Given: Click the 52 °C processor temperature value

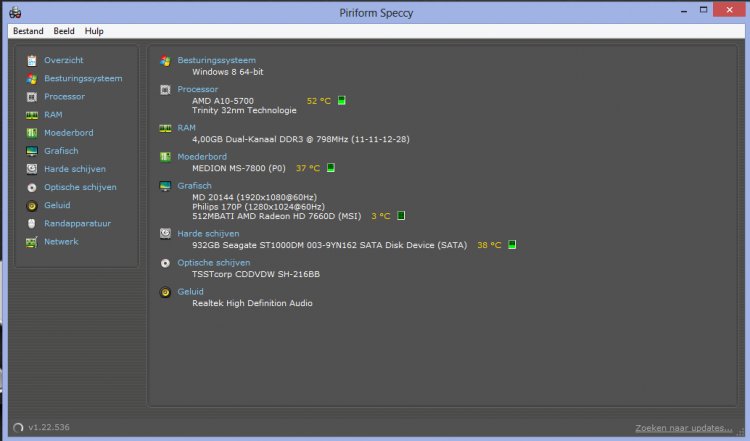Looking at the screenshot, I should [319, 101].
